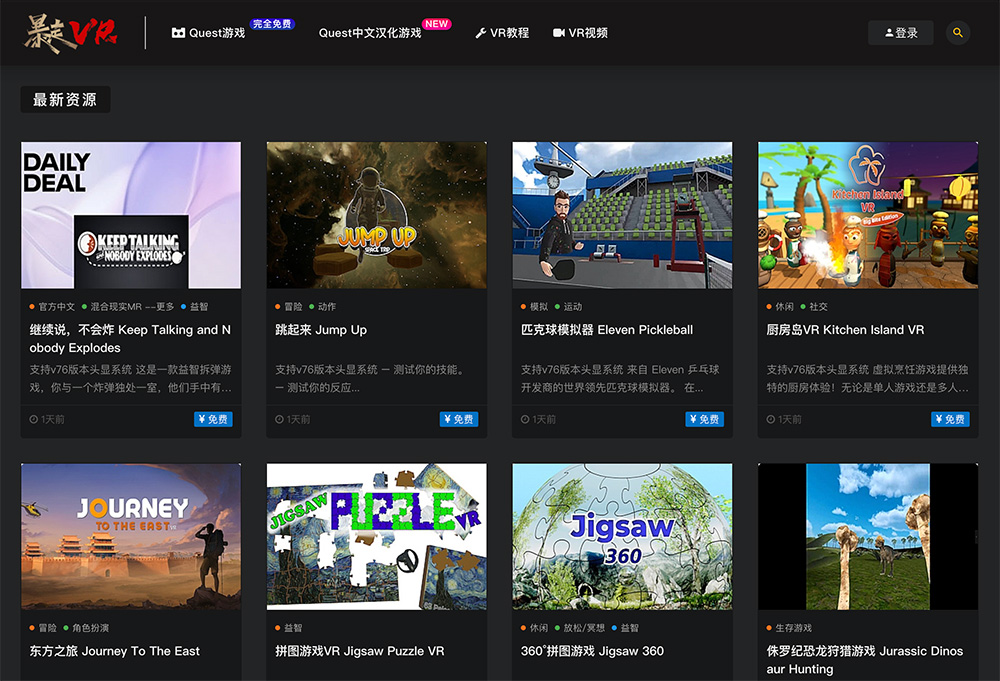The height and width of the screenshot is (681, 1000).
Task: Click the ¥免费 badge on Jump Up card
Action: [459, 419]
